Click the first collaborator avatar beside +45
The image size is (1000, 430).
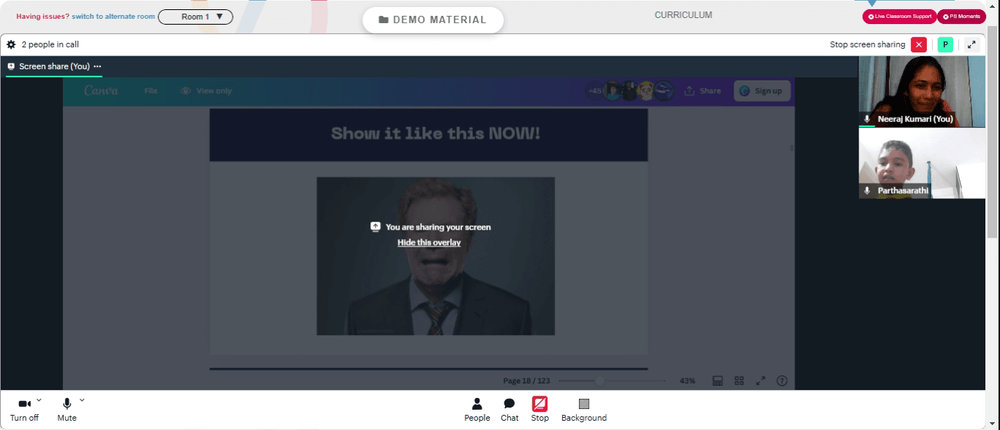coord(612,91)
